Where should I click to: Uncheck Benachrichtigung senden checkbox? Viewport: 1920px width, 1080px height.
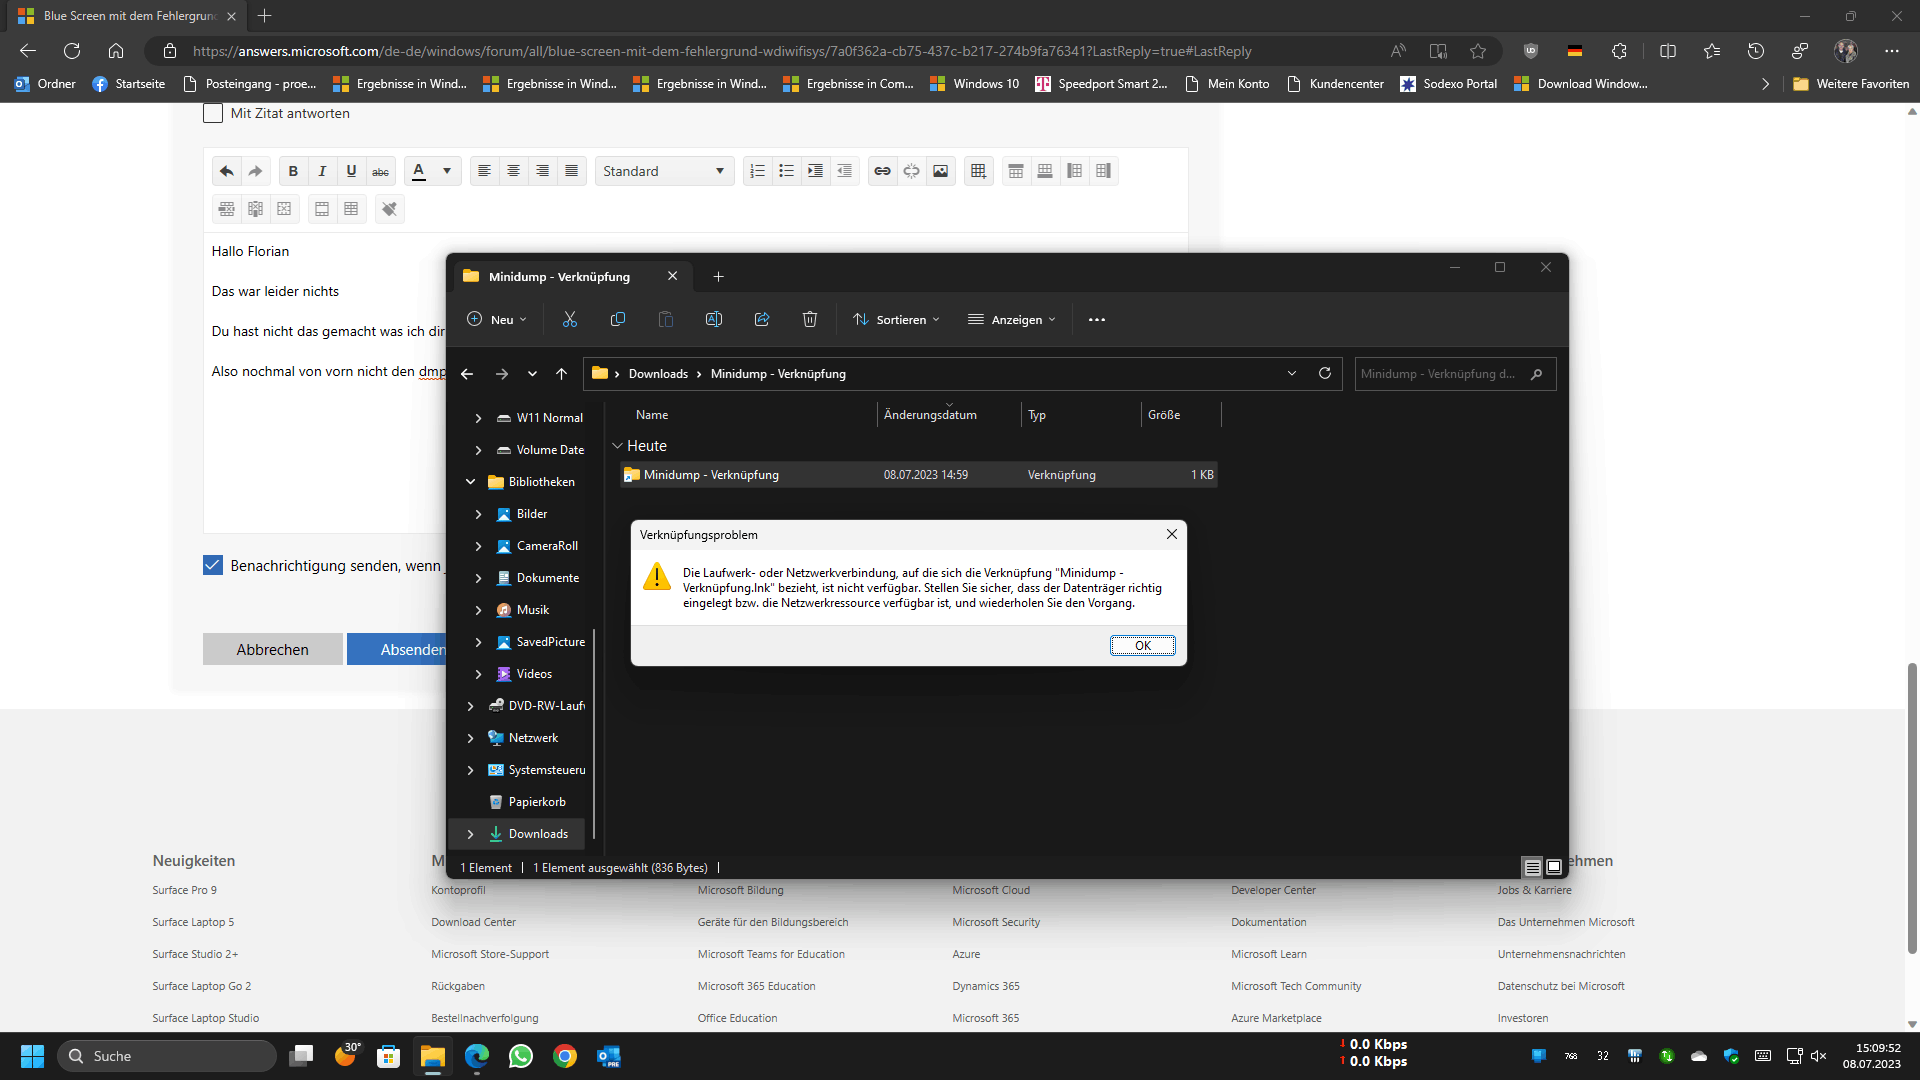213,565
